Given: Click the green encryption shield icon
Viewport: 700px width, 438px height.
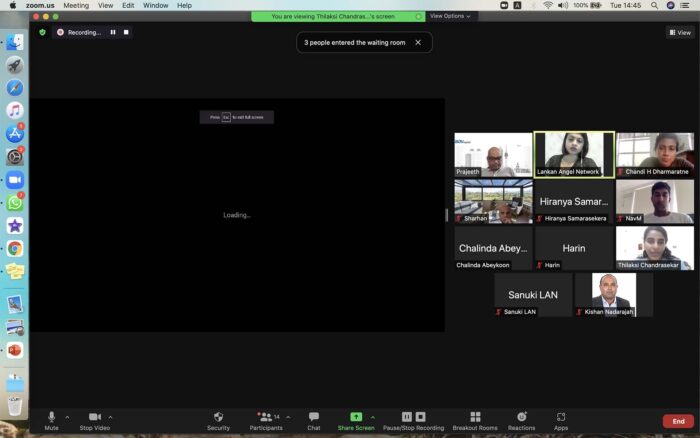Looking at the screenshot, I should 42,32.
